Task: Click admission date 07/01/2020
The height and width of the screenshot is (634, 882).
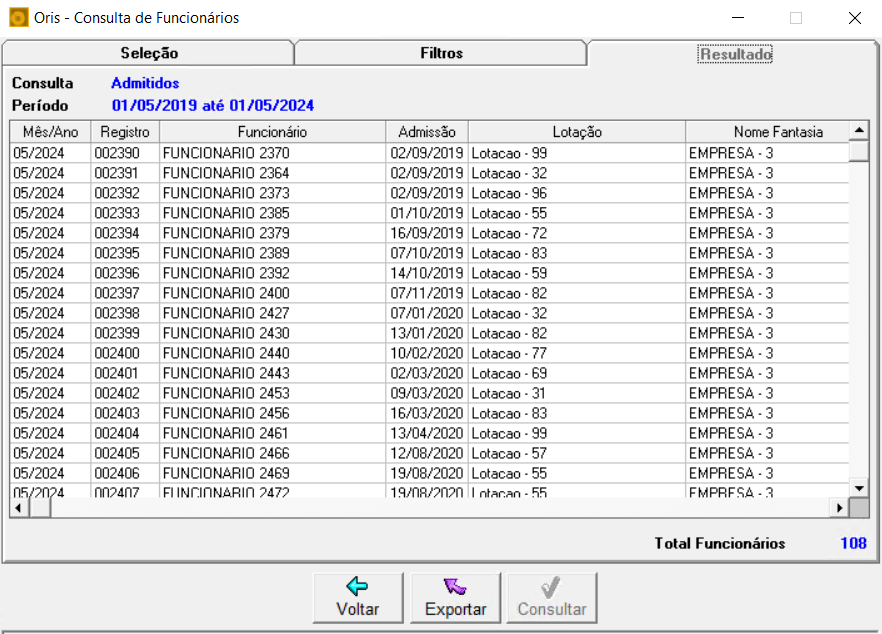Action: (427, 313)
